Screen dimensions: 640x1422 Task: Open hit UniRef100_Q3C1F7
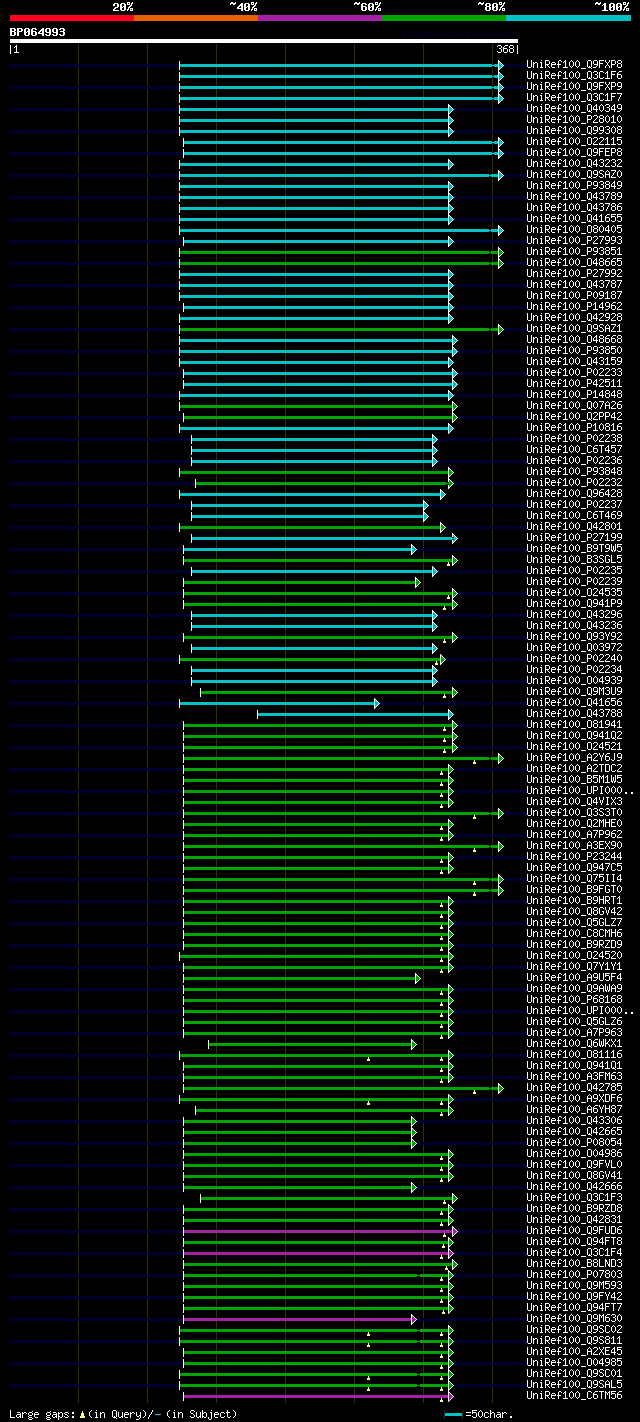[x=574, y=97]
